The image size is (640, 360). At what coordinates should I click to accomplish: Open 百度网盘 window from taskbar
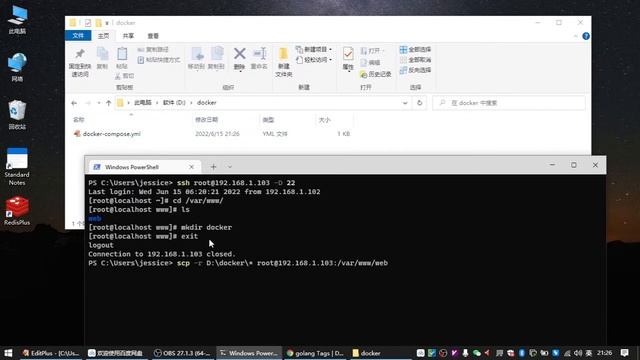click(x=116, y=353)
